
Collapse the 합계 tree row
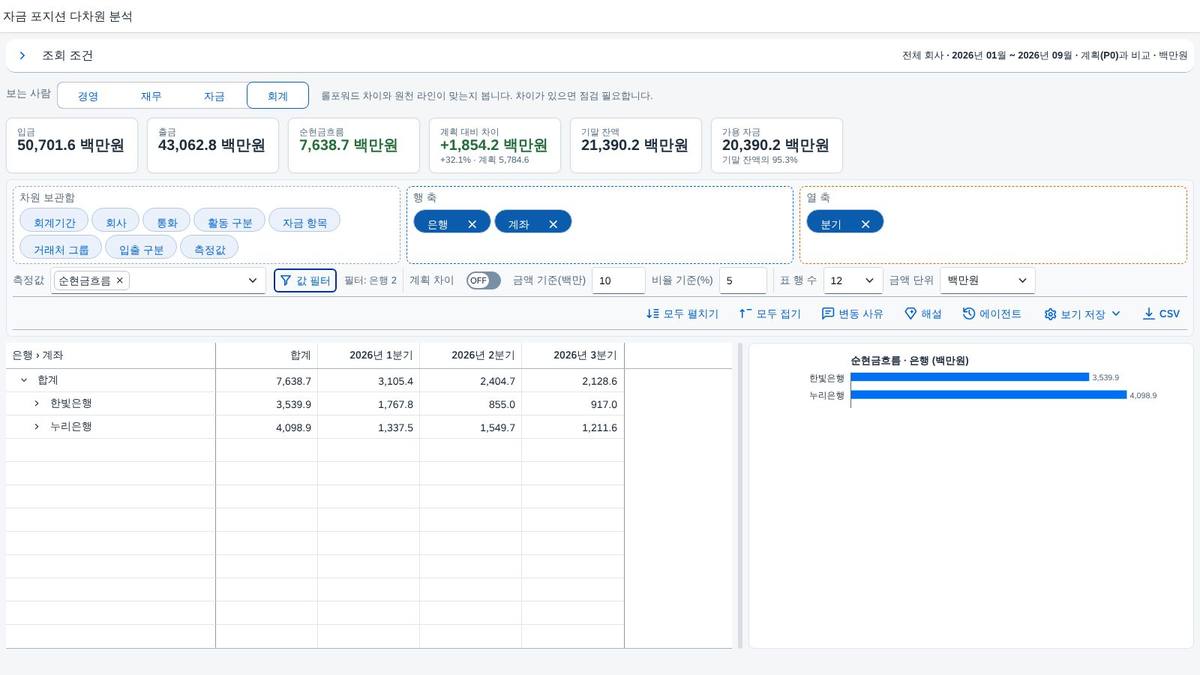(x=24, y=380)
